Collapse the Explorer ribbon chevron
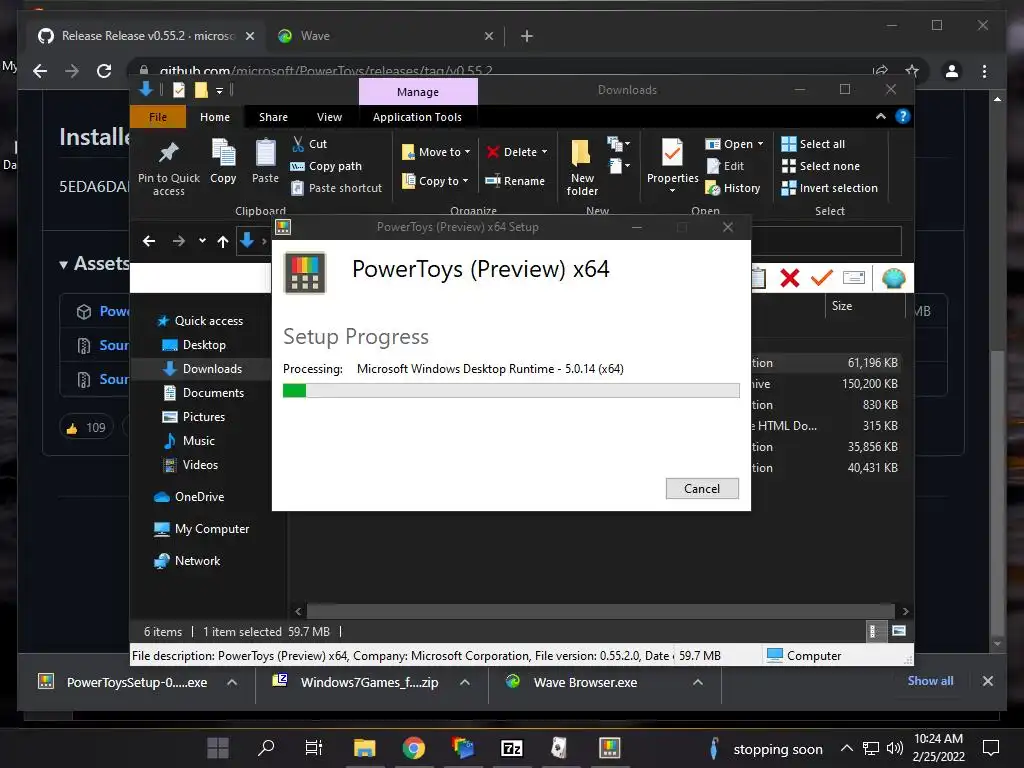The width and height of the screenshot is (1024, 768). tap(880, 116)
